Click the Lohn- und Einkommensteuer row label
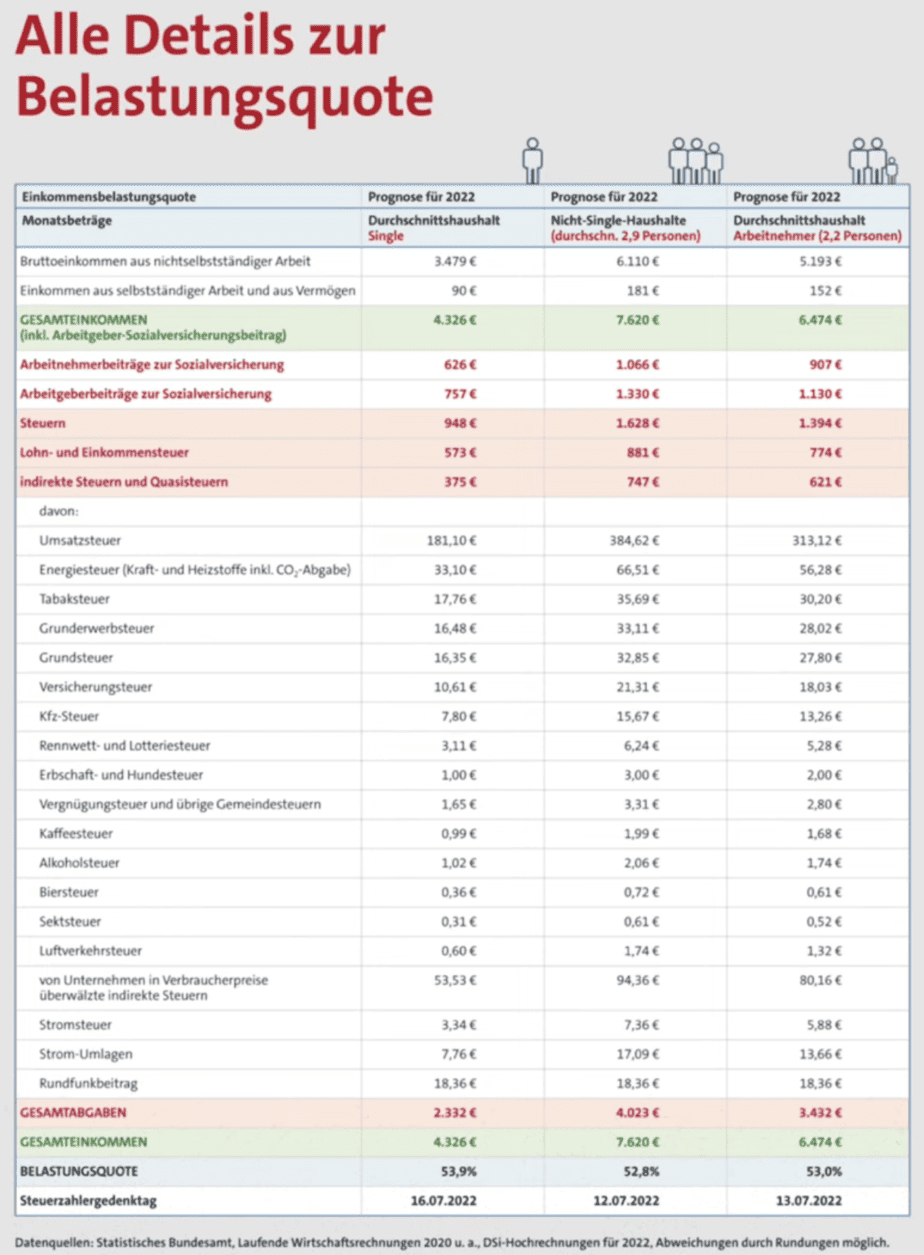Viewport: 924px width, 1255px height. pyautogui.click(x=105, y=453)
